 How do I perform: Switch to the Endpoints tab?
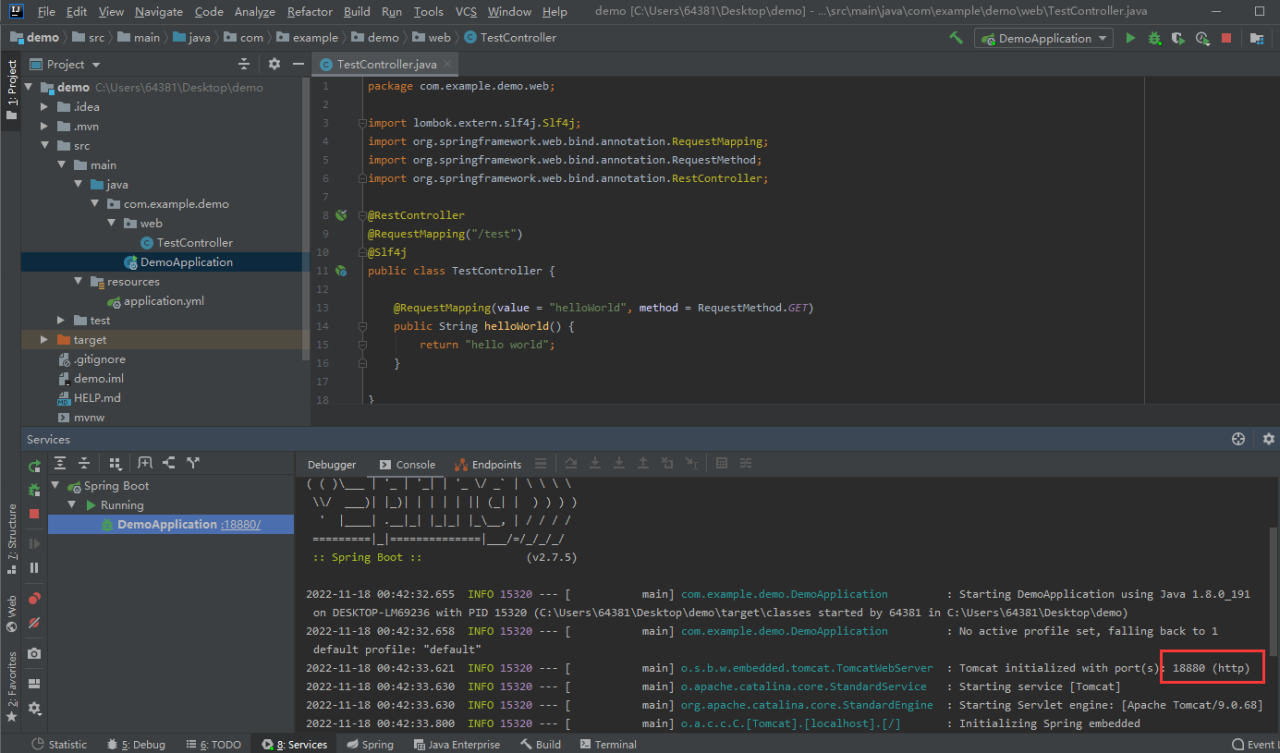click(x=488, y=464)
